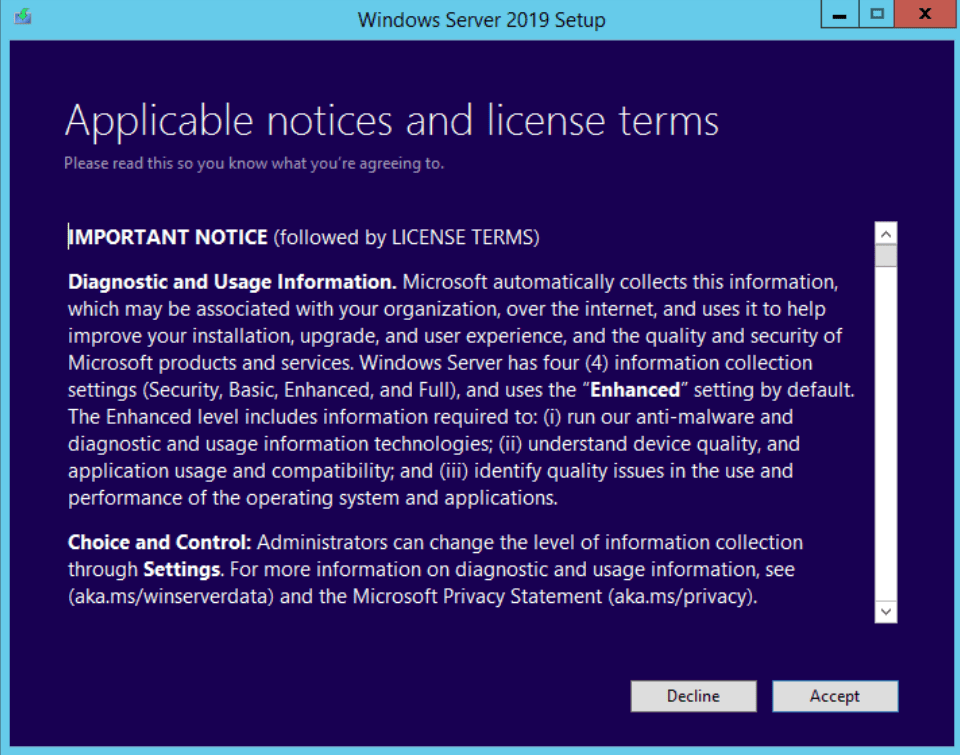Open the Setup icon system menu
960x755 pixels.
tap(22, 17)
